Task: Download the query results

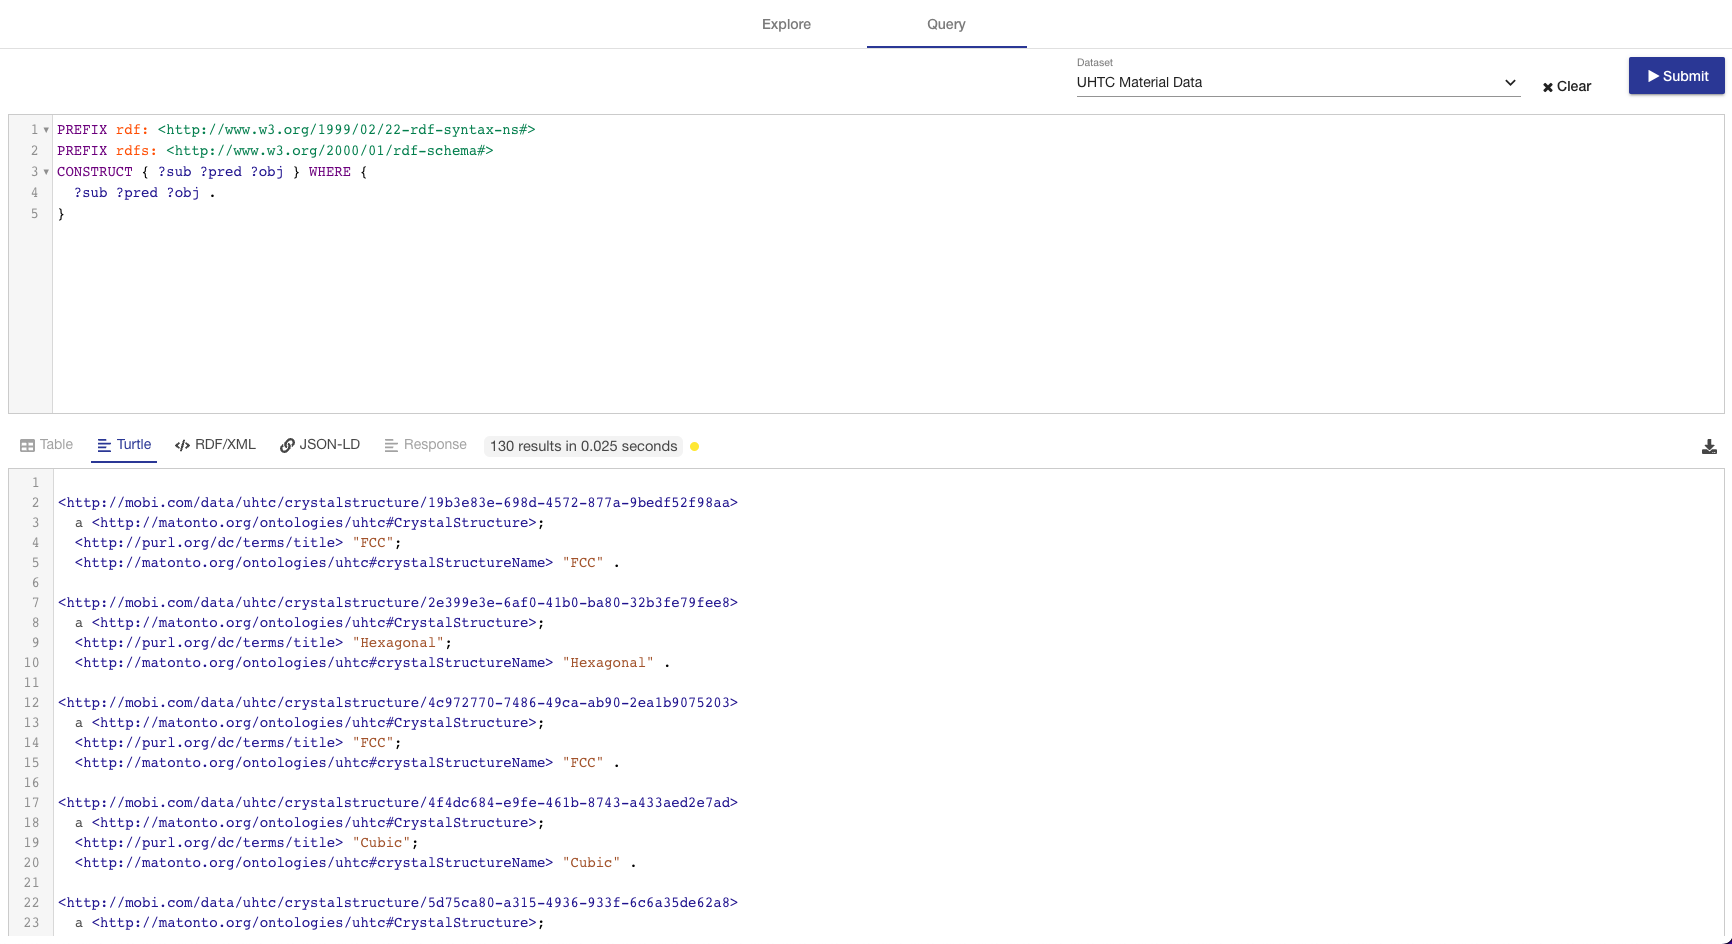Action: click(x=1709, y=447)
